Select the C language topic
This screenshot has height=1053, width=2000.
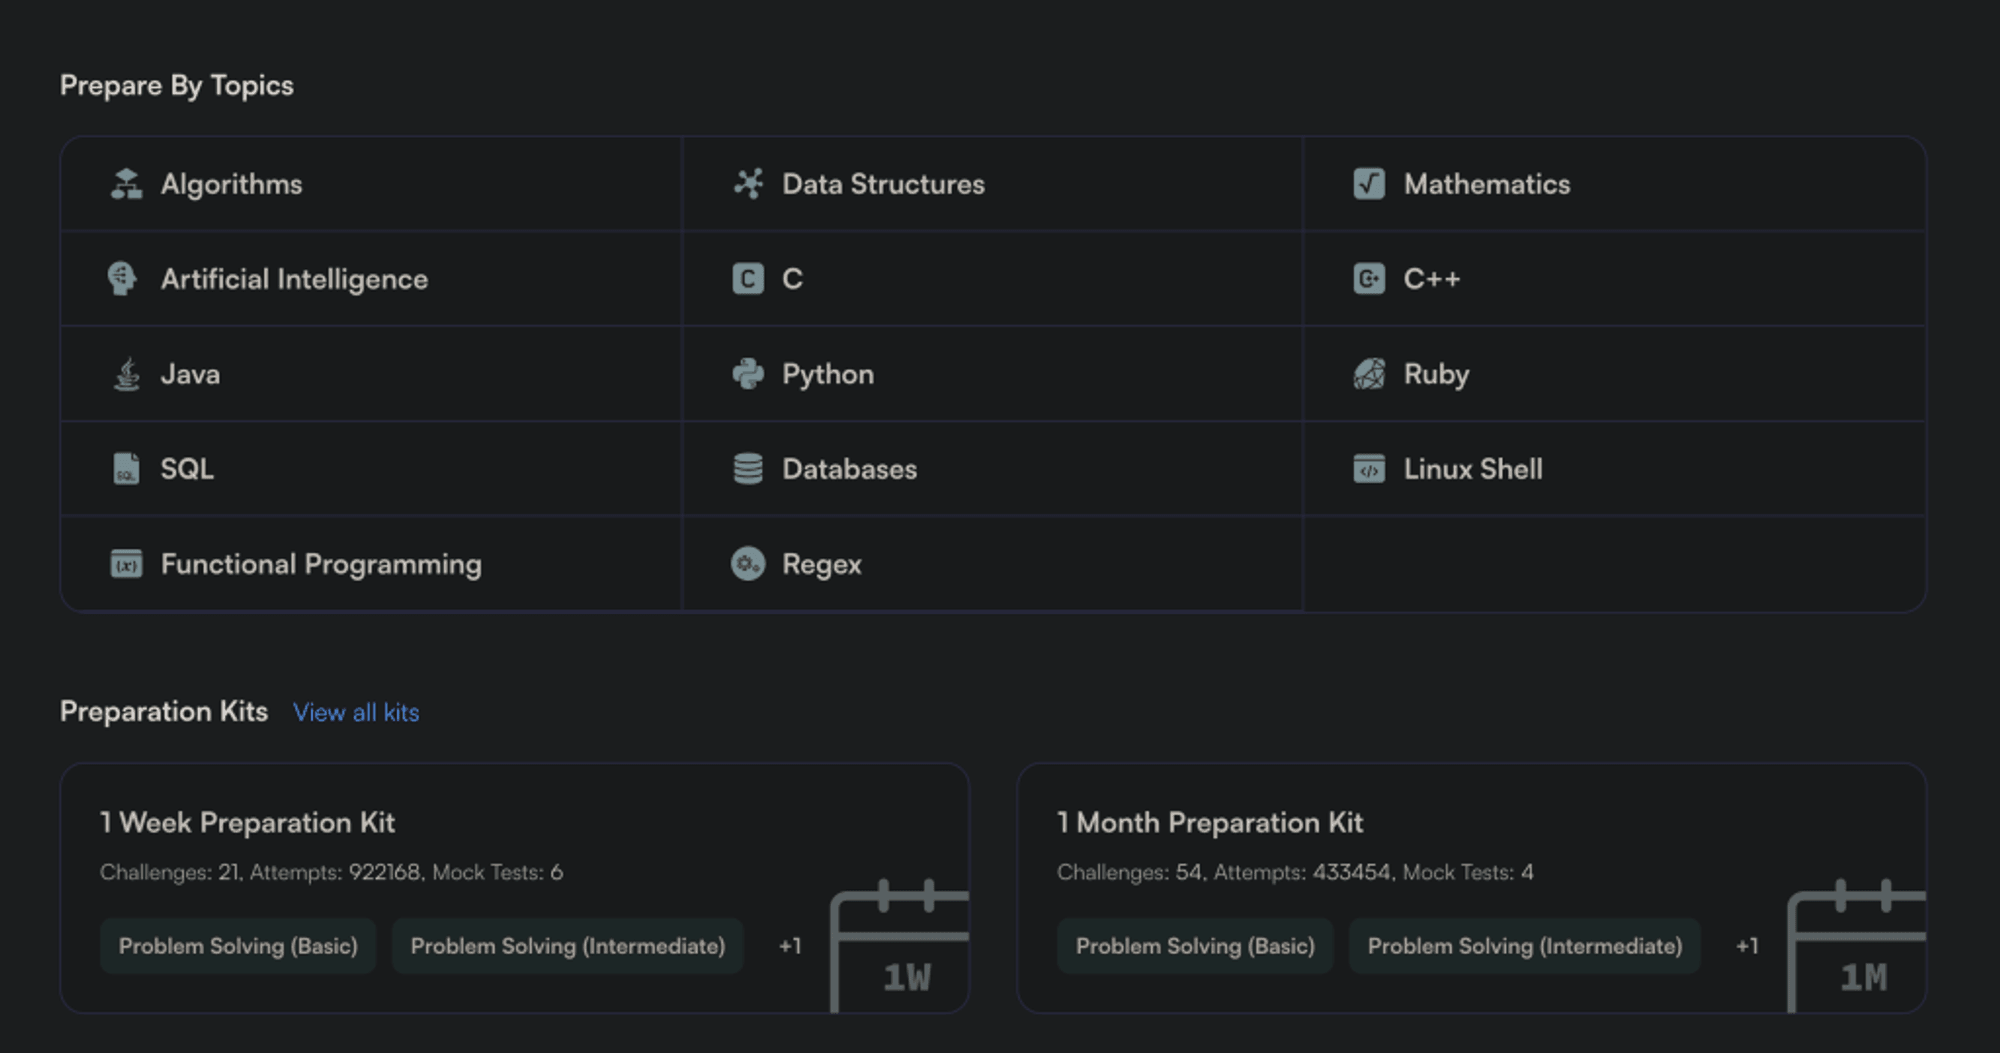click(x=792, y=279)
